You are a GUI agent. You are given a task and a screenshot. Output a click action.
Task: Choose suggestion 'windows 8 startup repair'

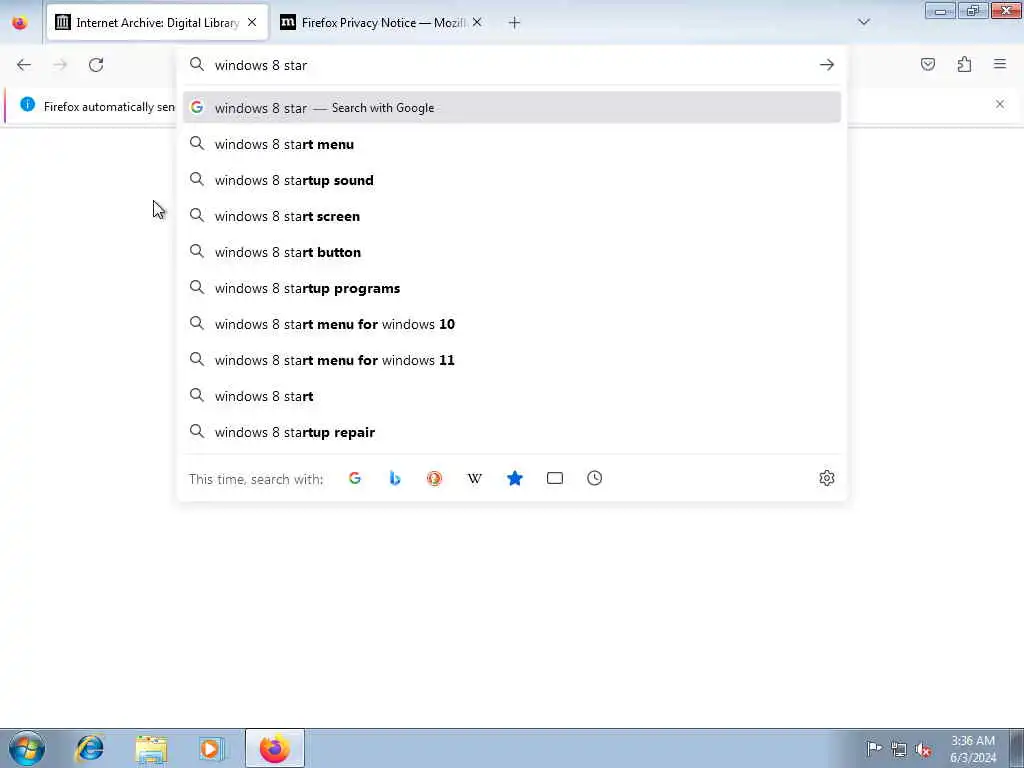point(512,432)
